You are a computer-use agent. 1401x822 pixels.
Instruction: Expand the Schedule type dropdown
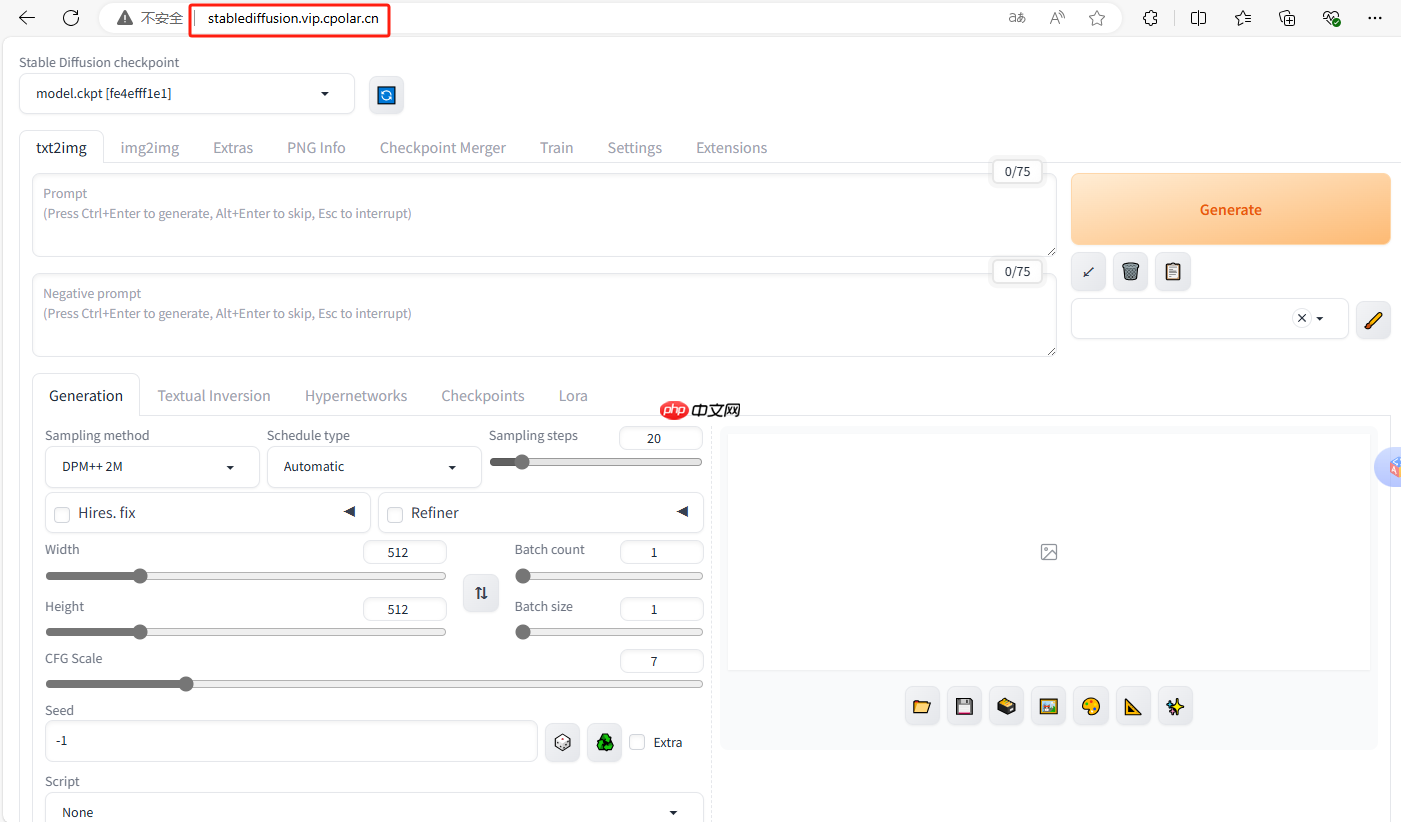373,467
